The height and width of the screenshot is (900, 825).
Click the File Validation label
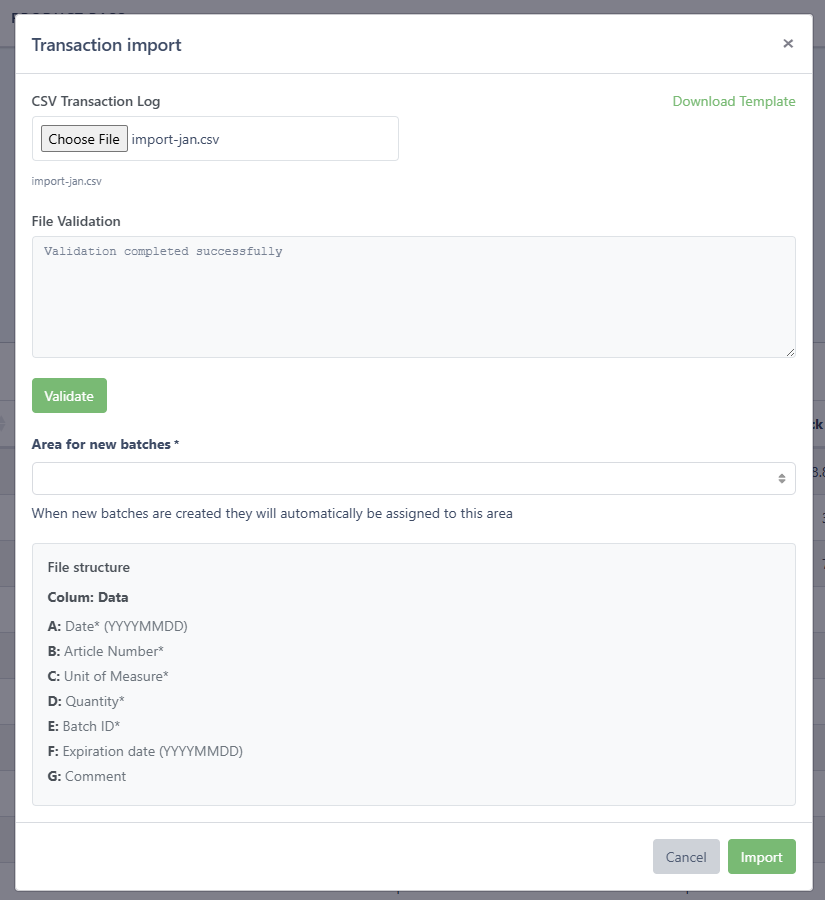(76, 221)
